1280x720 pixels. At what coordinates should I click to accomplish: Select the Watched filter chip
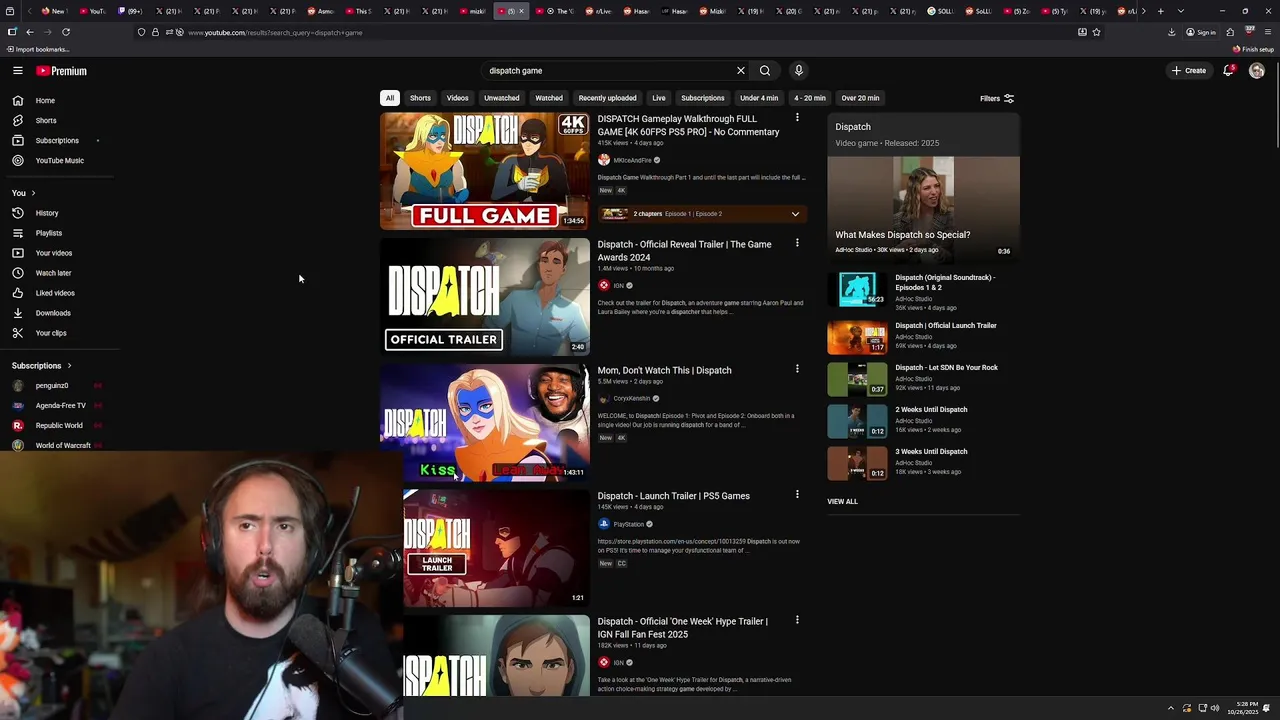(x=549, y=98)
